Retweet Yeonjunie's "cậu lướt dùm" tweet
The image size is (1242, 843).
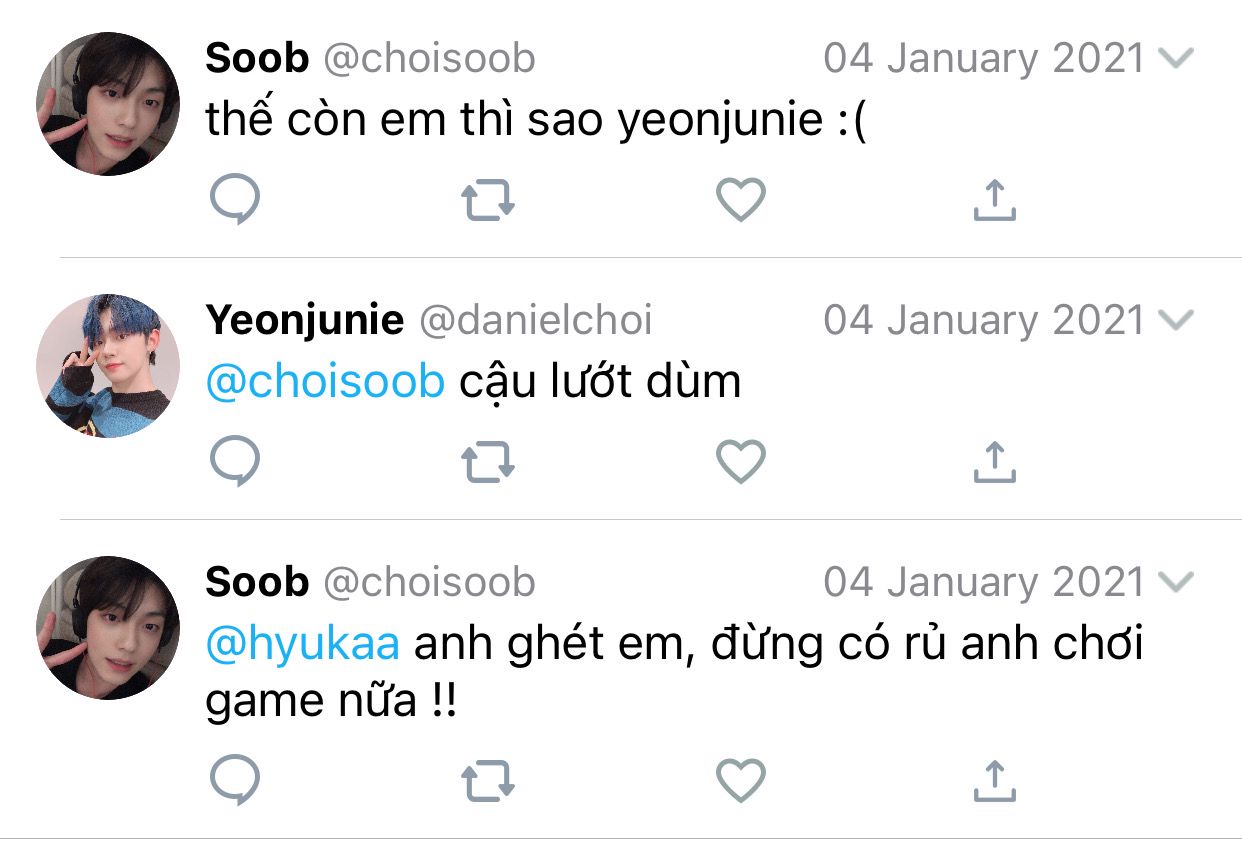[x=488, y=462]
